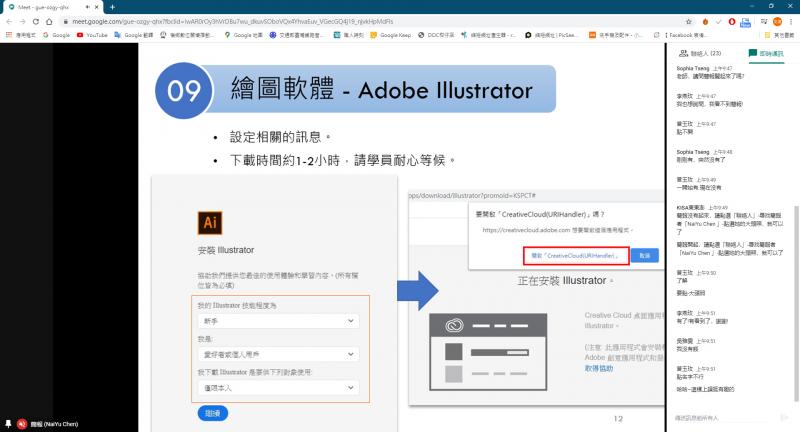800x432 pixels.
Task: Close the Meet browser tab
Action: pyautogui.click(x=96, y=7)
